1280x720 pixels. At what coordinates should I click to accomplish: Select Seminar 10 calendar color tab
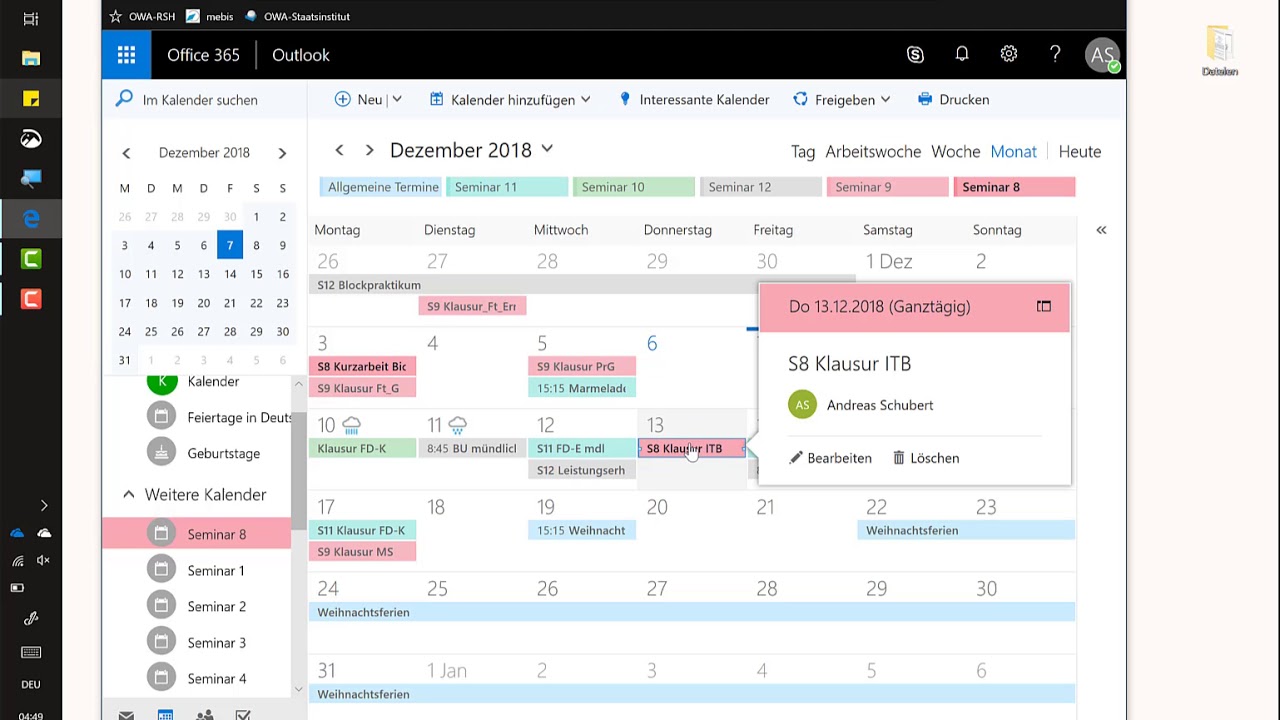coord(634,187)
